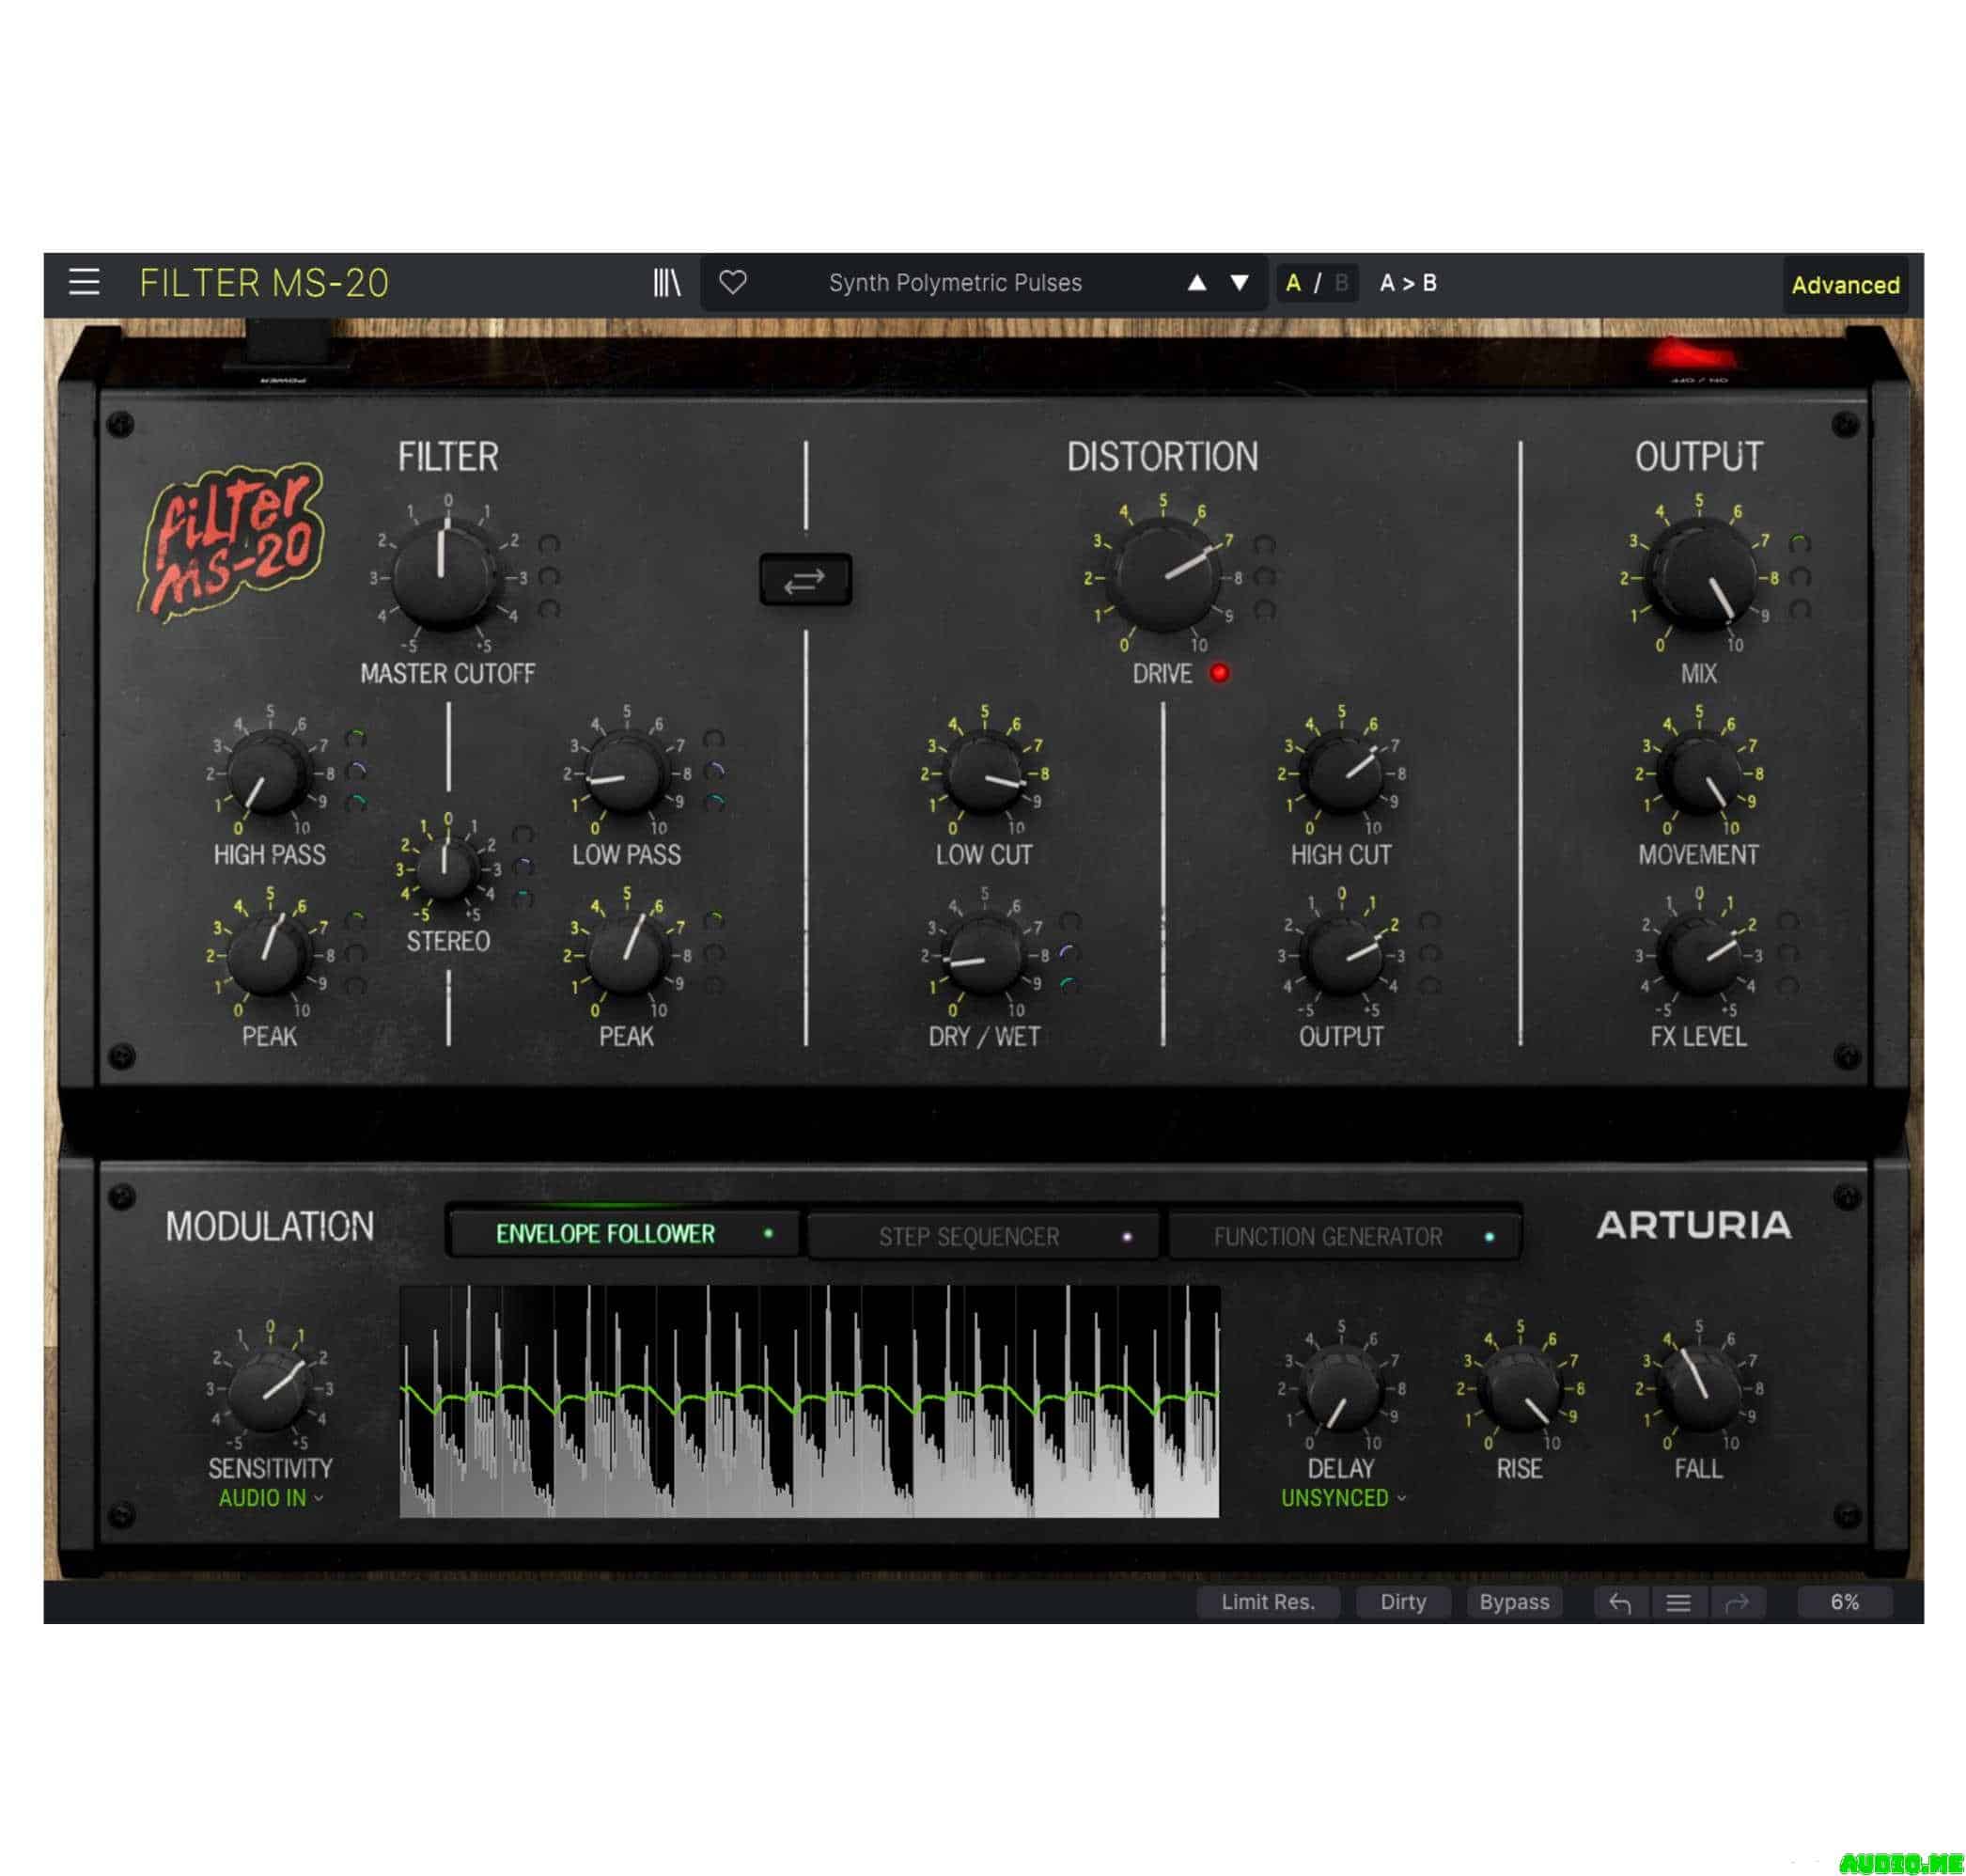Open the preset name Synth Polymetric Pulses
1966x1876 pixels.
(955, 283)
